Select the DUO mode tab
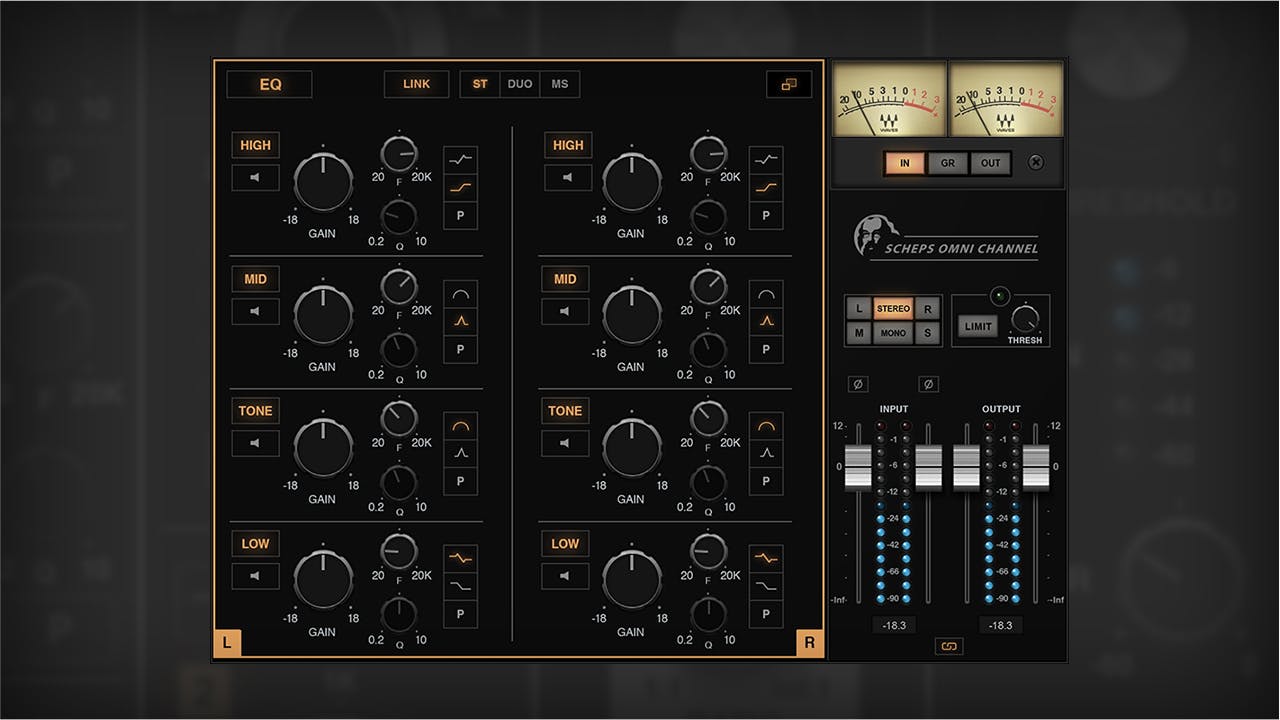Image resolution: width=1280 pixels, height=720 pixels. tap(519, 84)
